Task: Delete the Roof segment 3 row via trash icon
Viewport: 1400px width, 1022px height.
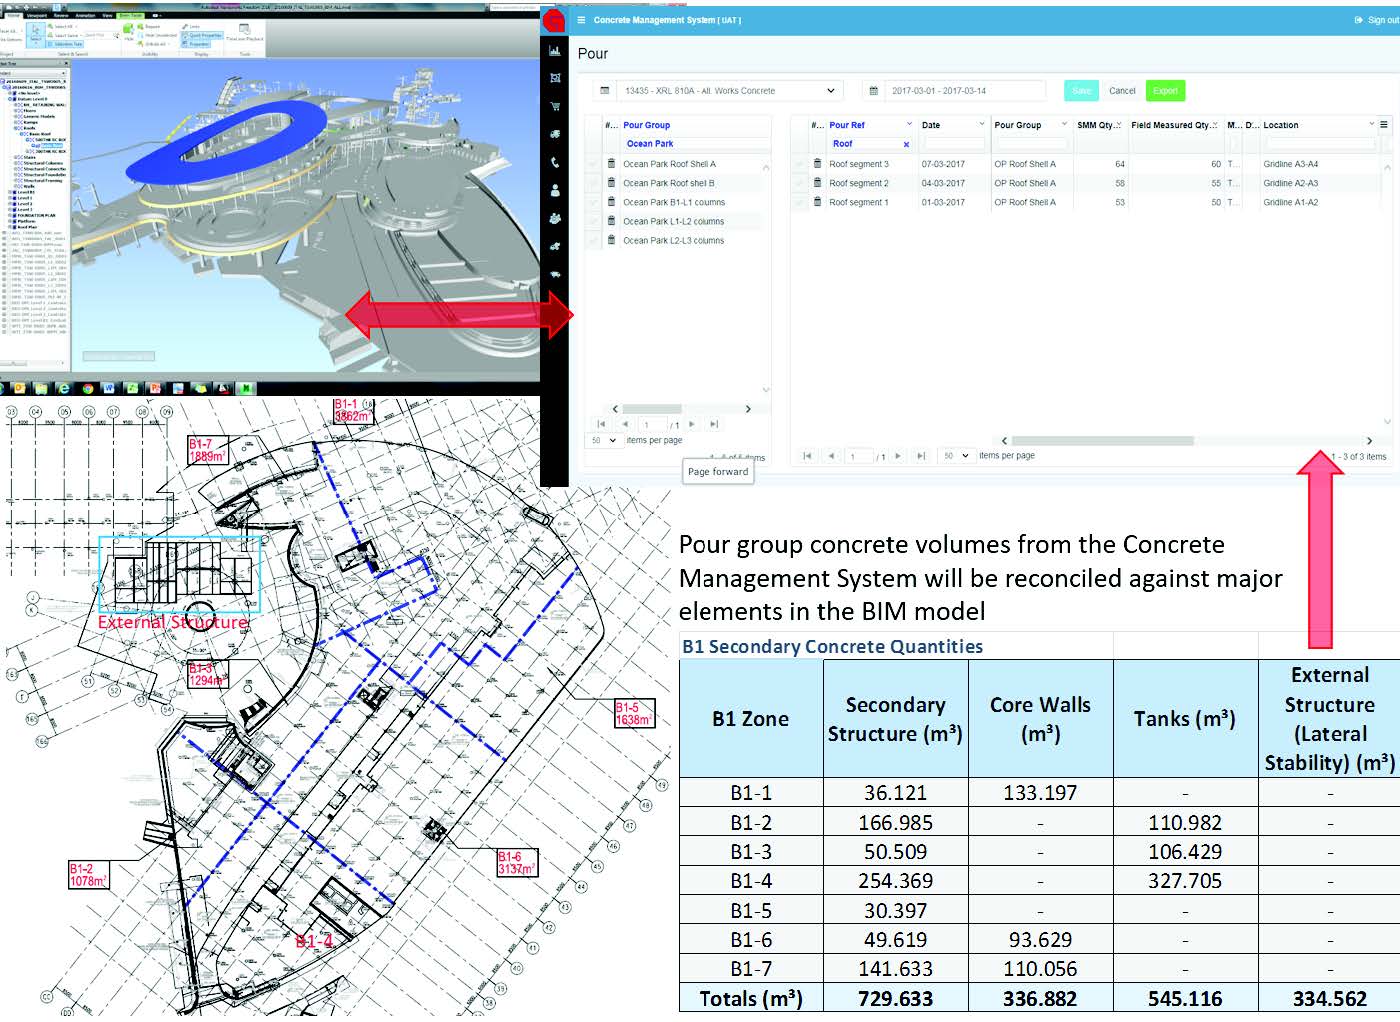Action: (817, 164)
